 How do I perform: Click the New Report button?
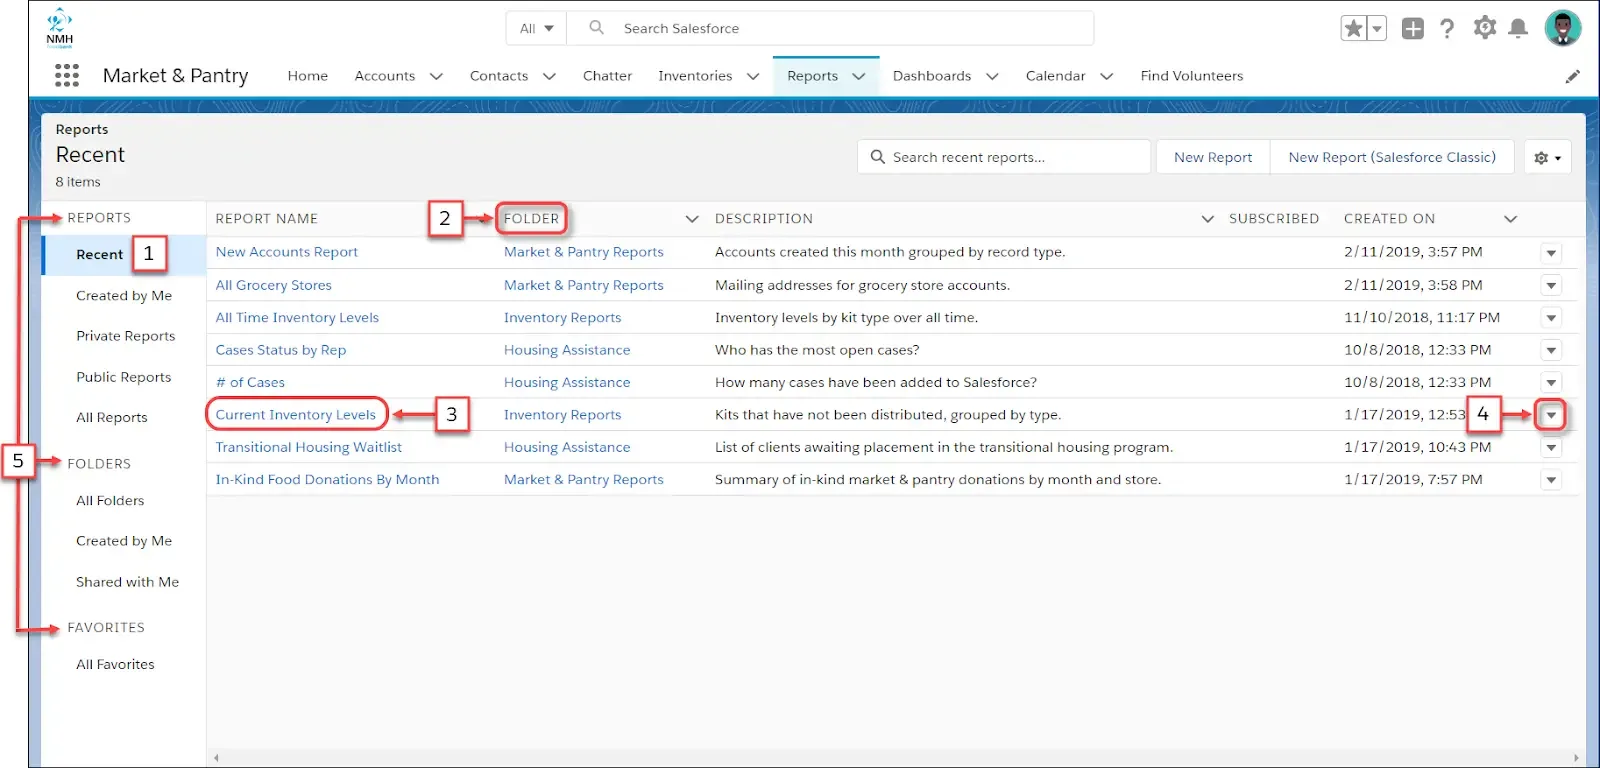[1213, 157]
